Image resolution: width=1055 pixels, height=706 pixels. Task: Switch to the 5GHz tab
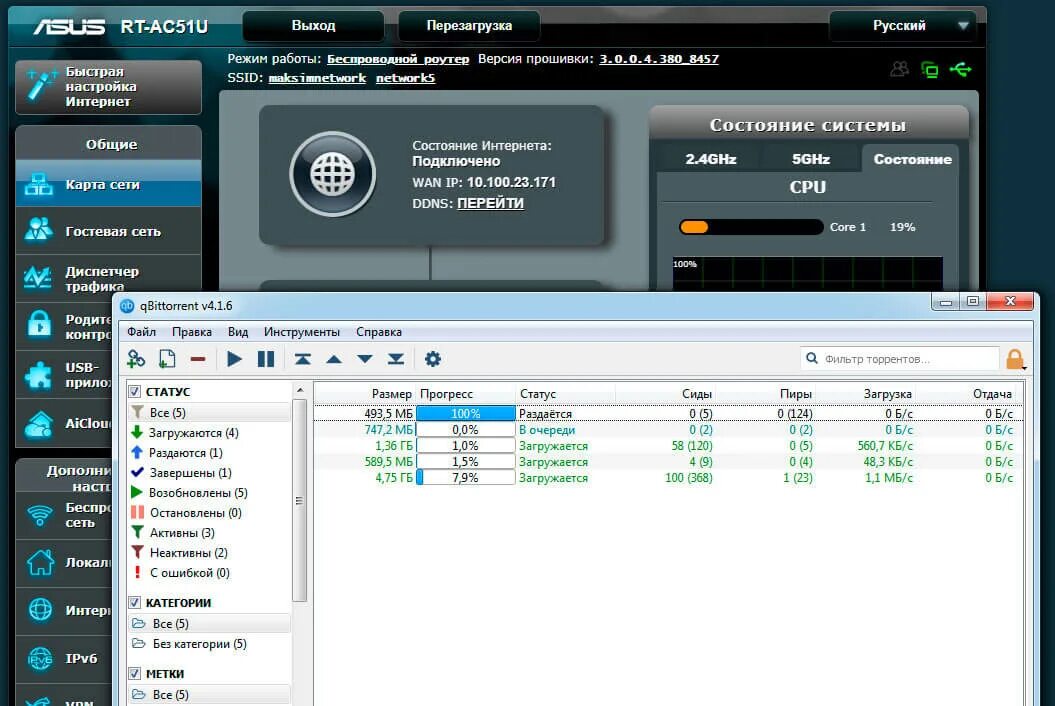pyautogui.click(x=810, y=157)
